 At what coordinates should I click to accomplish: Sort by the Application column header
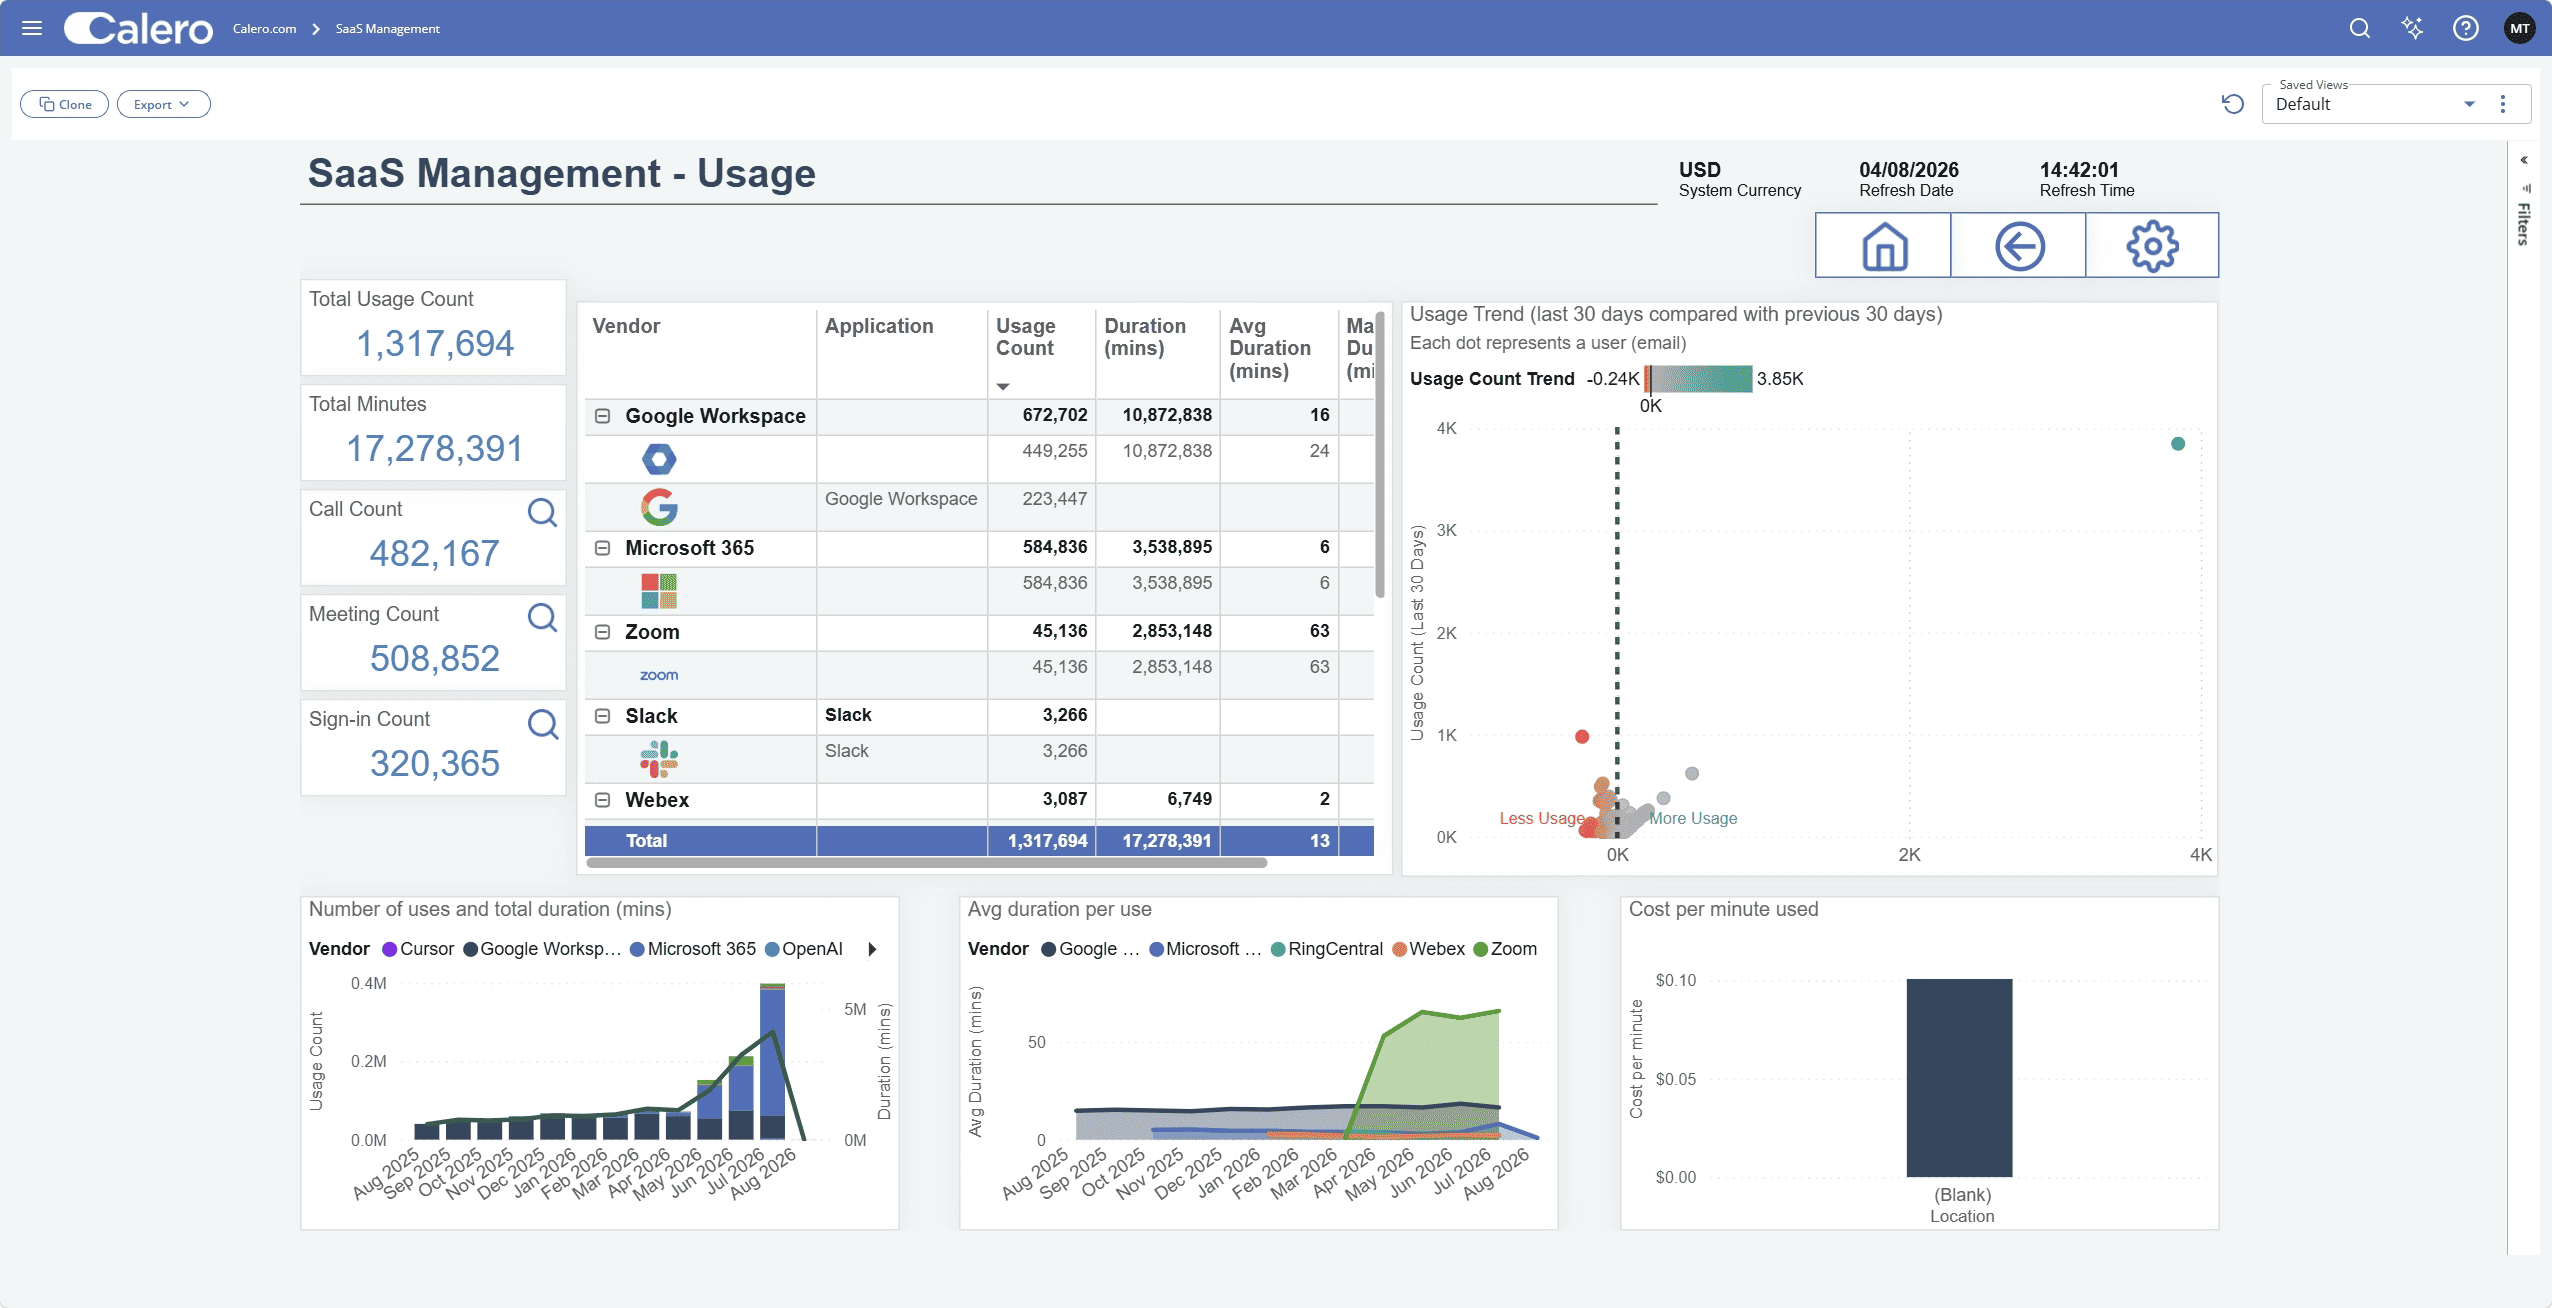pos(879,326)
